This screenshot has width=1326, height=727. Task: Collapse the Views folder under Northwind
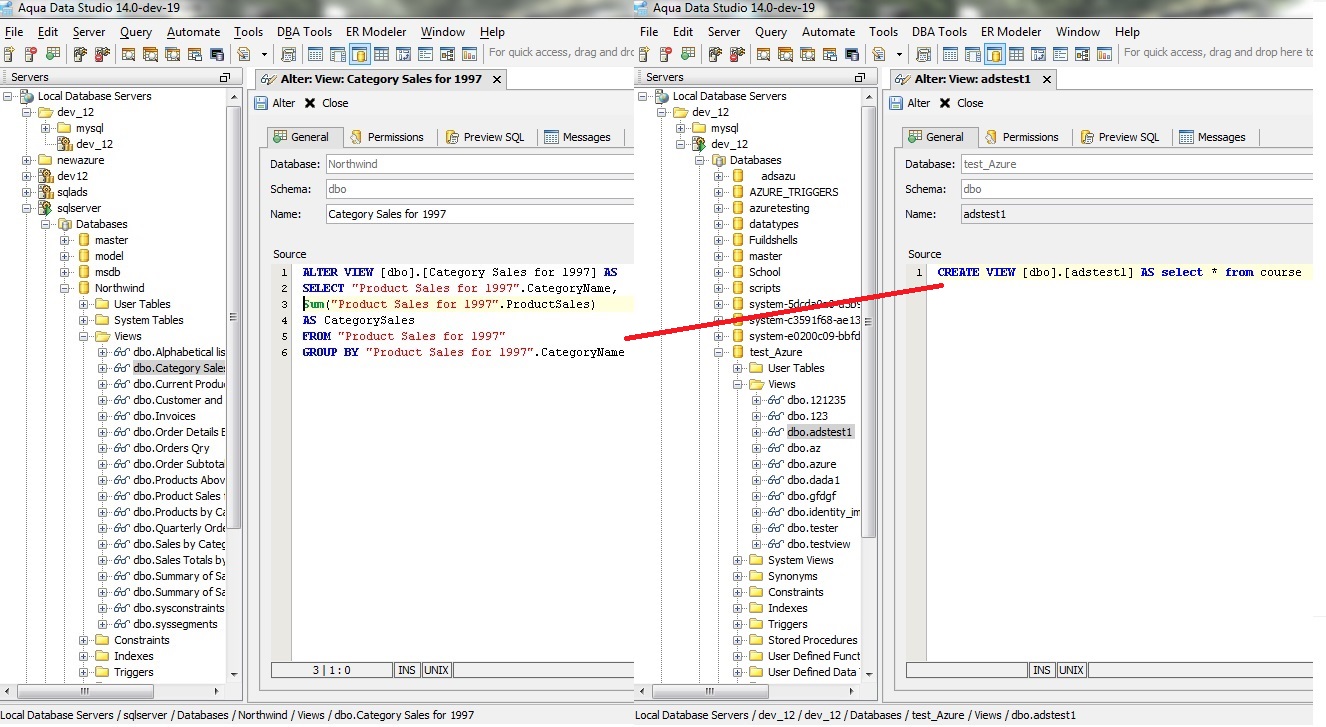84,336
